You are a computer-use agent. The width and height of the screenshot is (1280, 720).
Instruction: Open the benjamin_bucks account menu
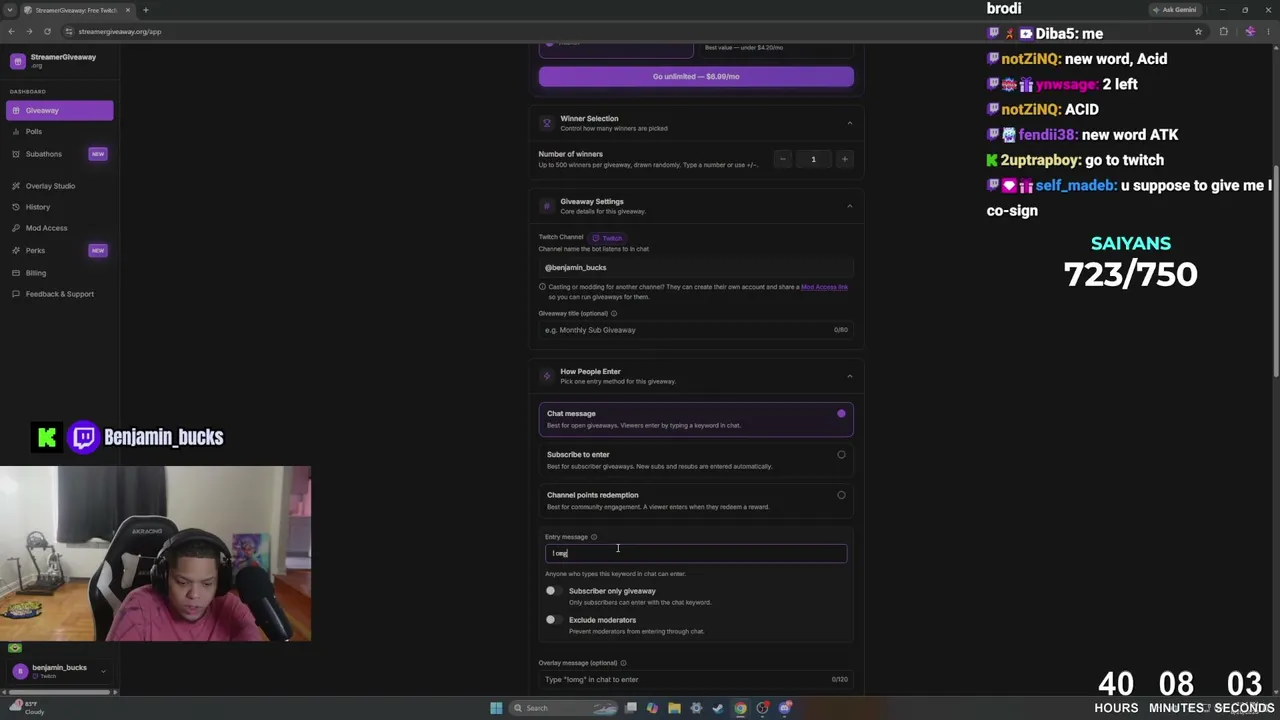[x=58, y=671]
